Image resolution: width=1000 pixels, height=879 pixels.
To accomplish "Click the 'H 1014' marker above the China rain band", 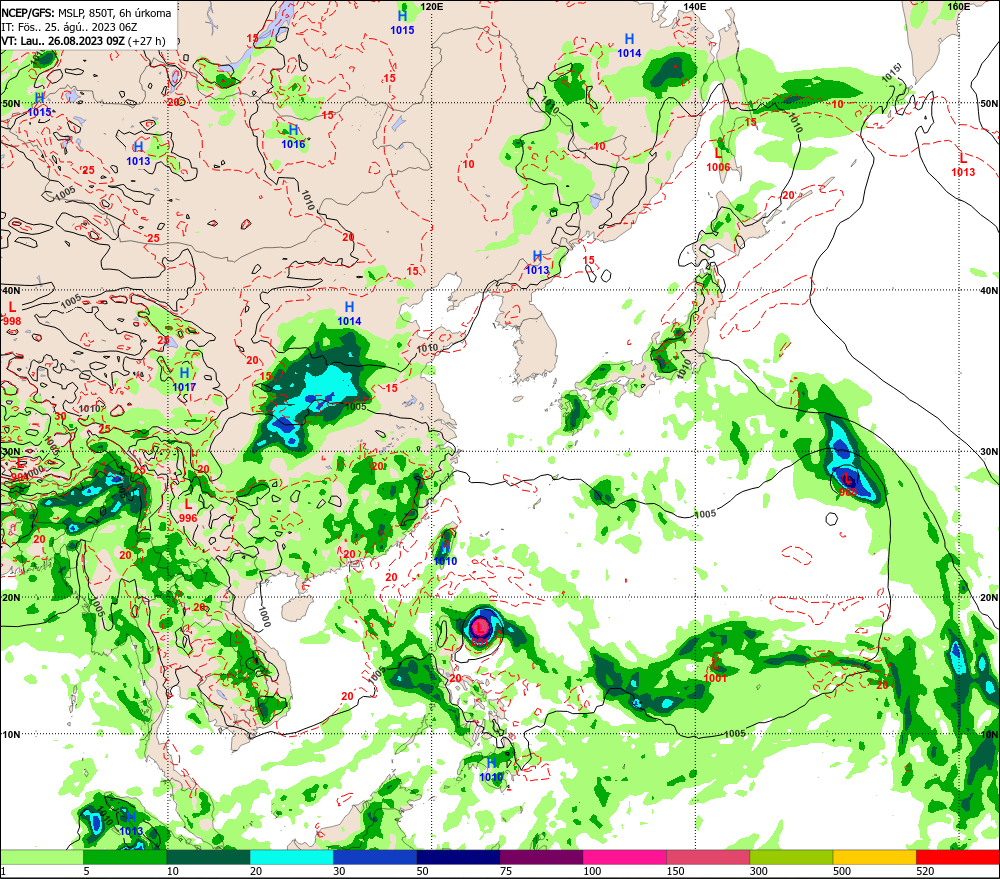I will click(x=349, y=314).
